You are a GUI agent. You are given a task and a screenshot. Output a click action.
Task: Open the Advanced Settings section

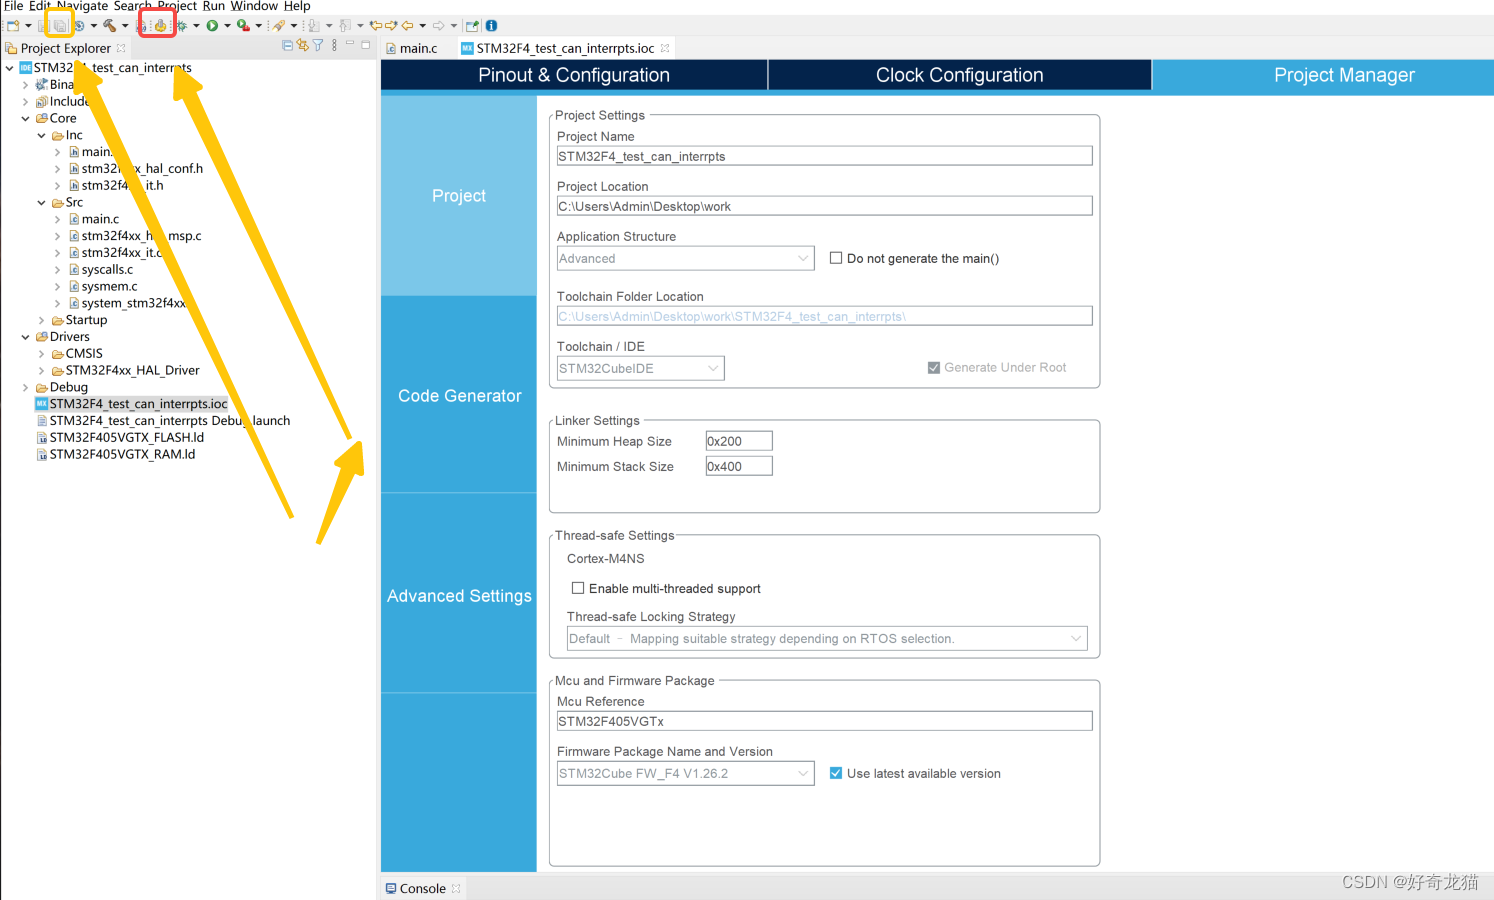459,595
